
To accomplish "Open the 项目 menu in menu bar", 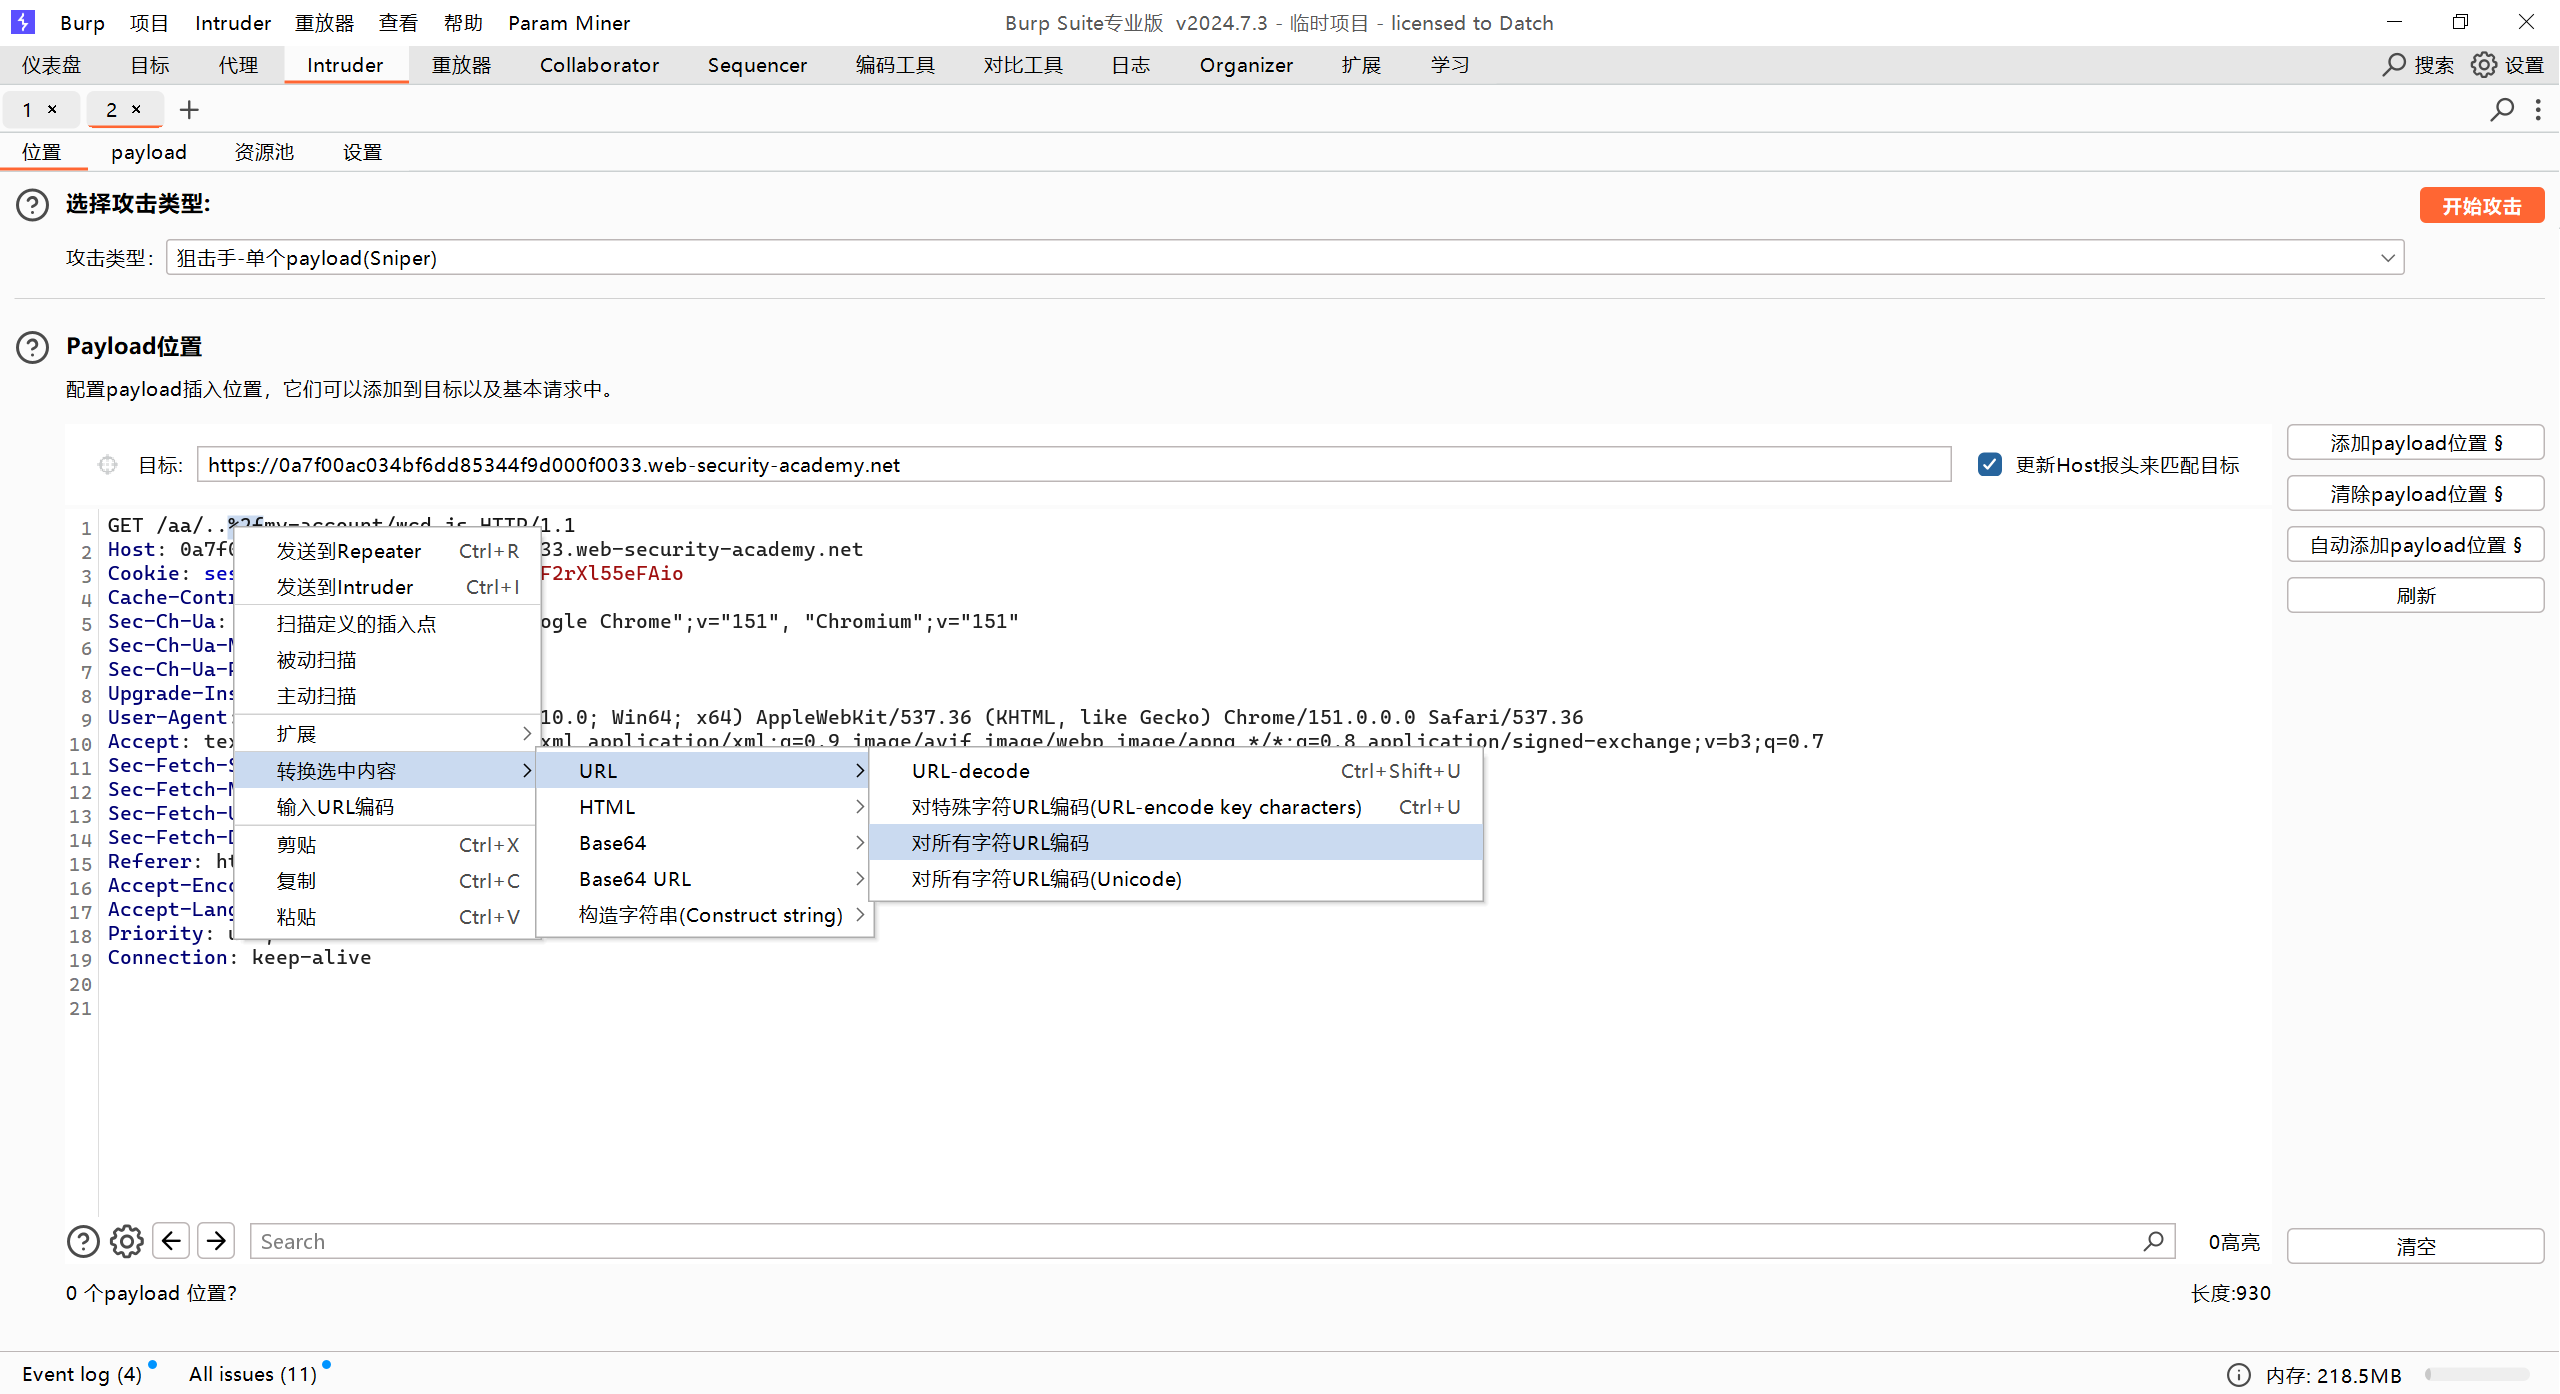I will pos(149,22).
